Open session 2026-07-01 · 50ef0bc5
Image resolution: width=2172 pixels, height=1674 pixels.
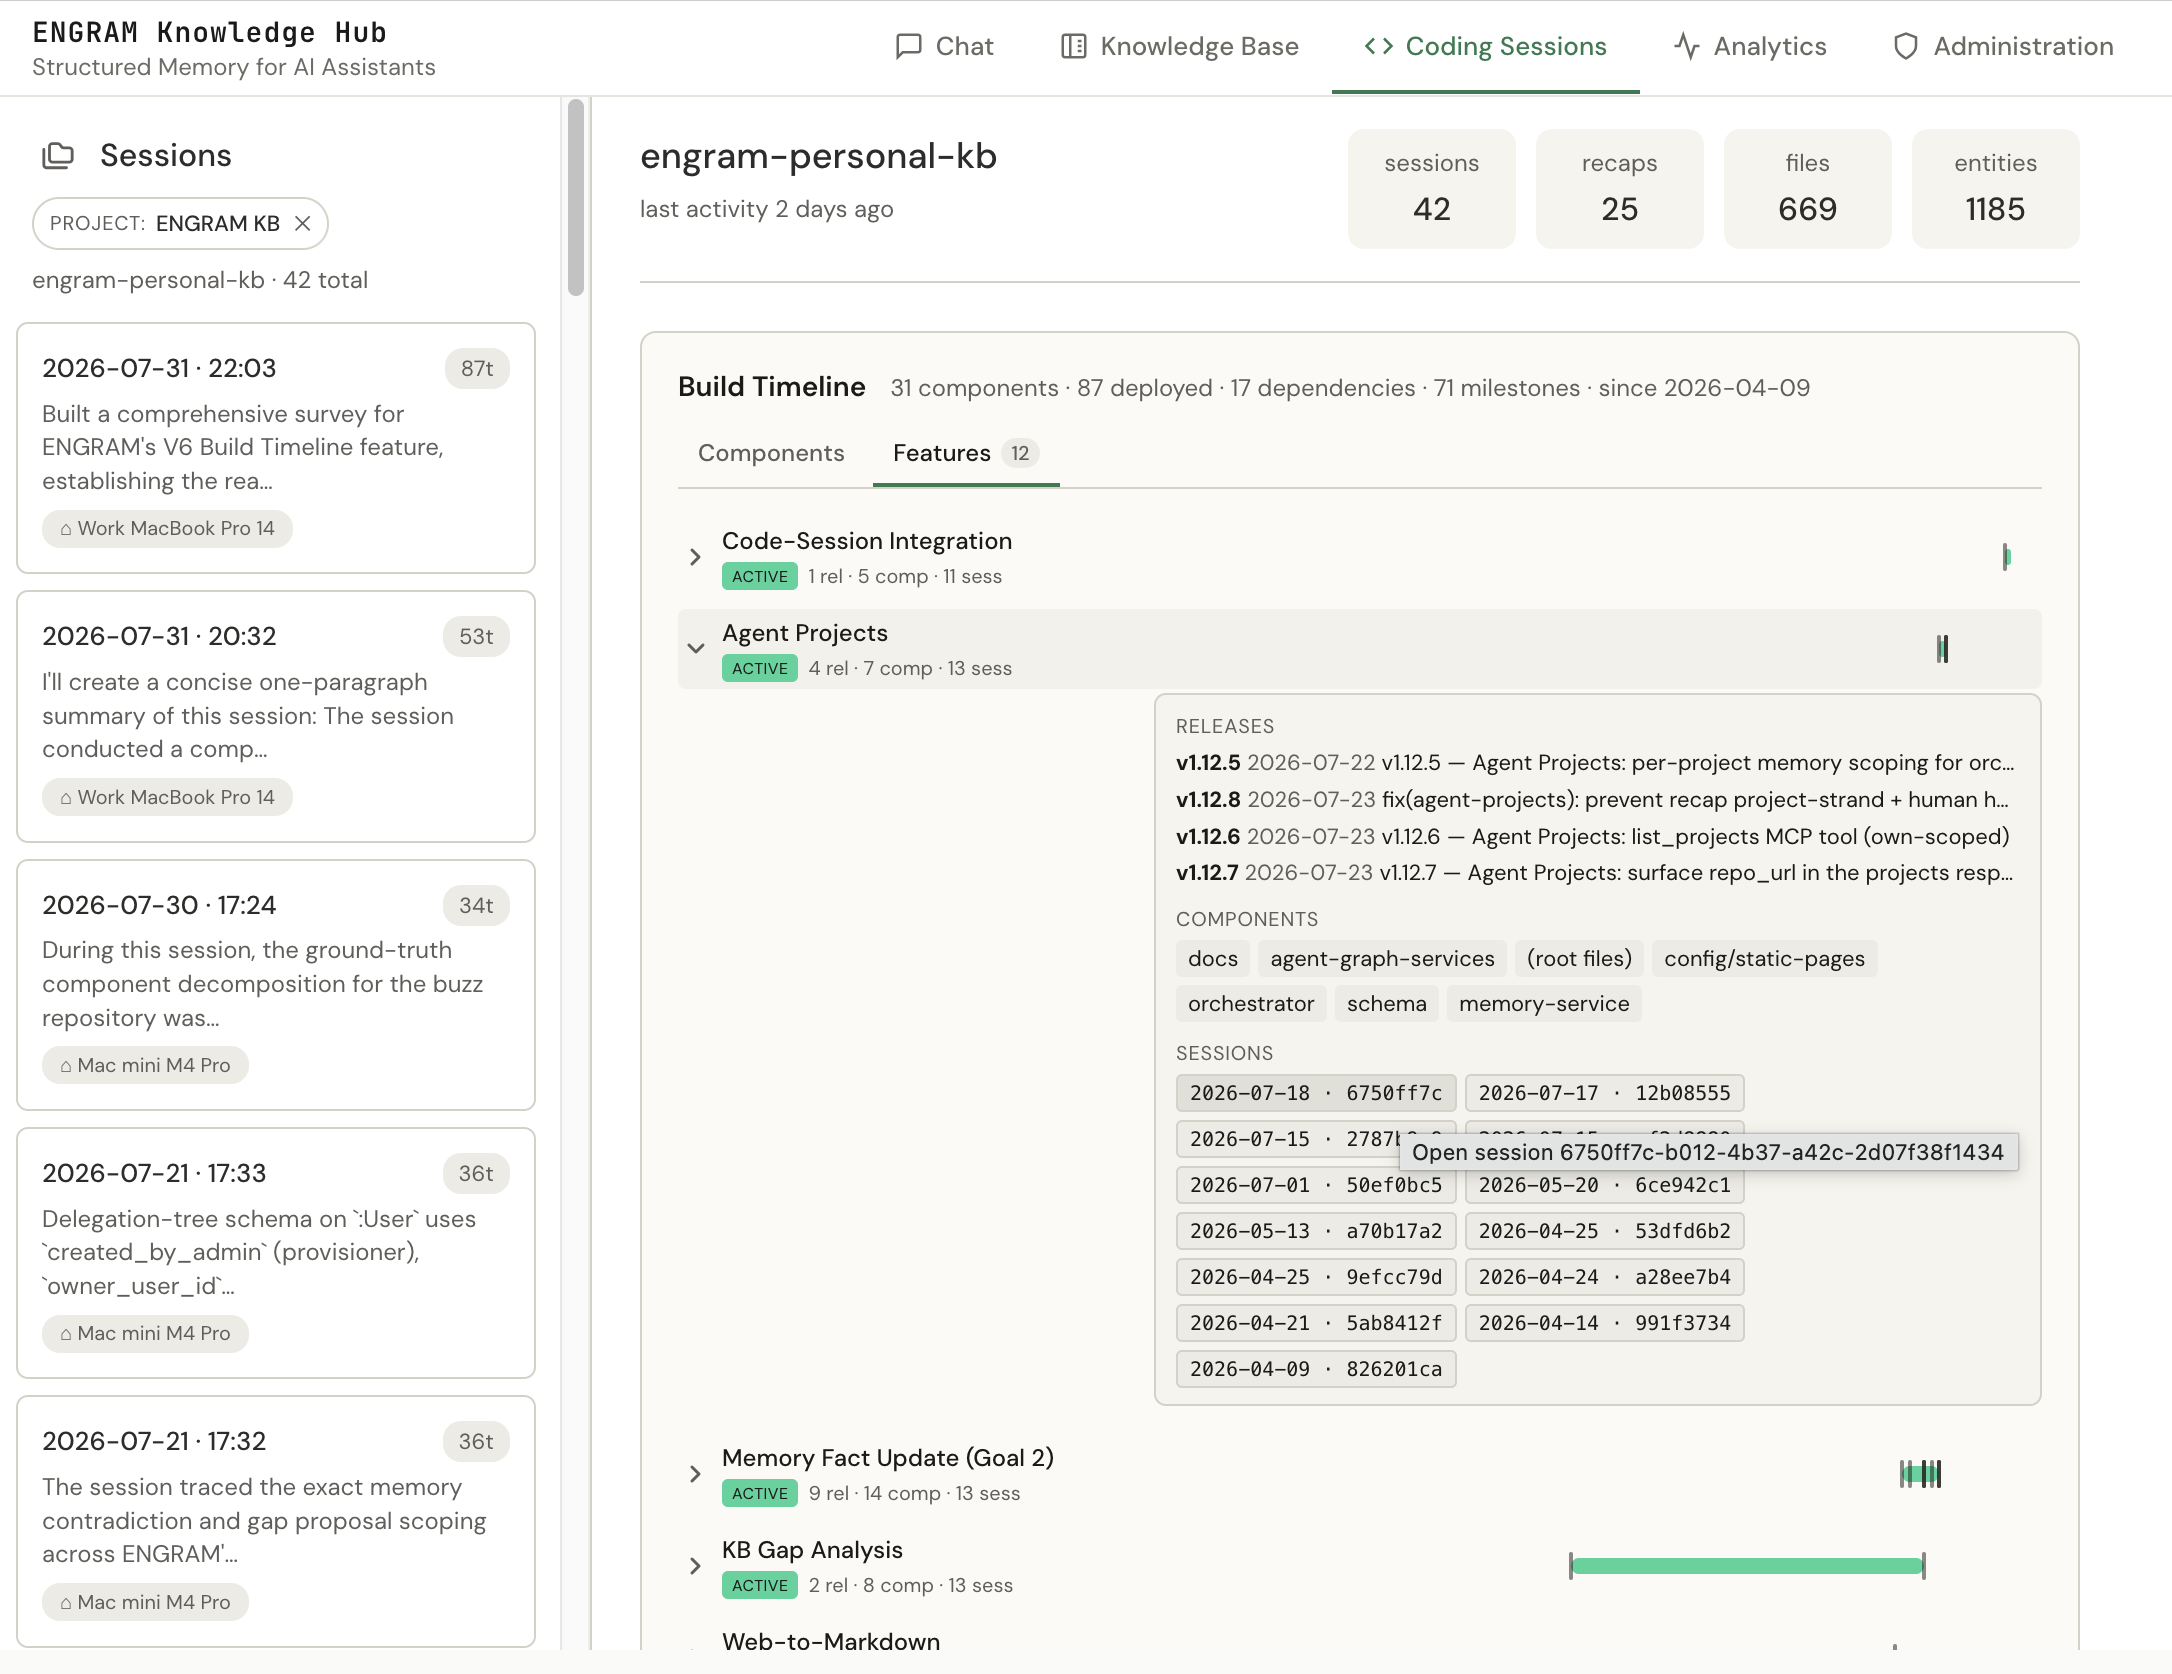pyautogui.click(x=1316, y=1185)
